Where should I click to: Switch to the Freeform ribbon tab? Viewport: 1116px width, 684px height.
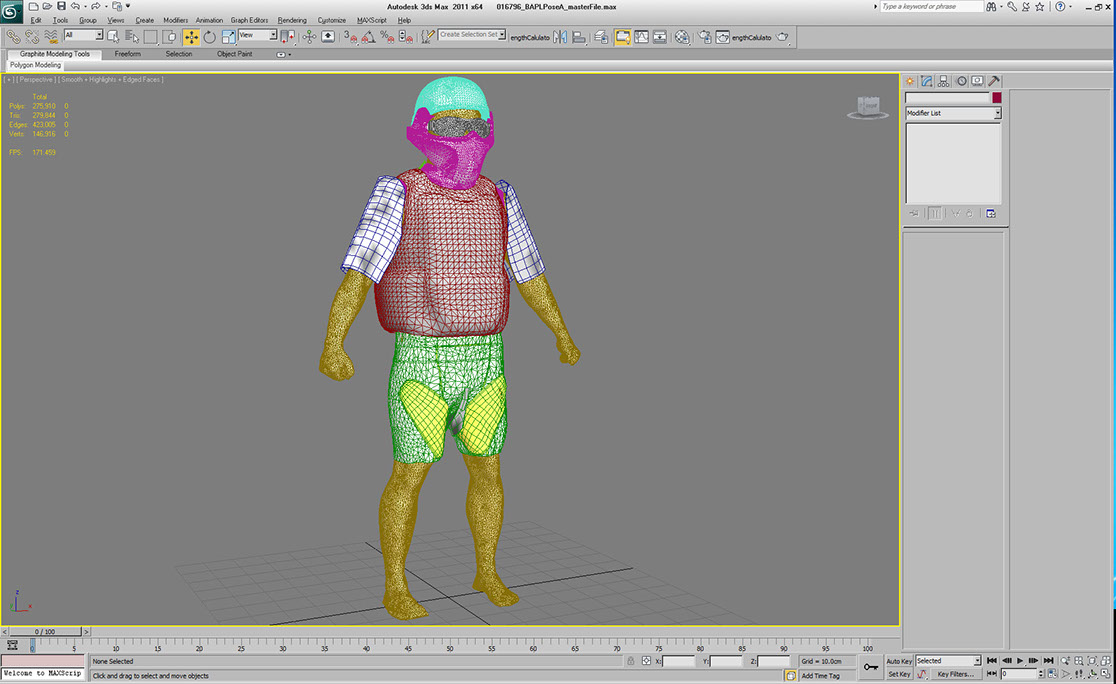tap(128, 54)
